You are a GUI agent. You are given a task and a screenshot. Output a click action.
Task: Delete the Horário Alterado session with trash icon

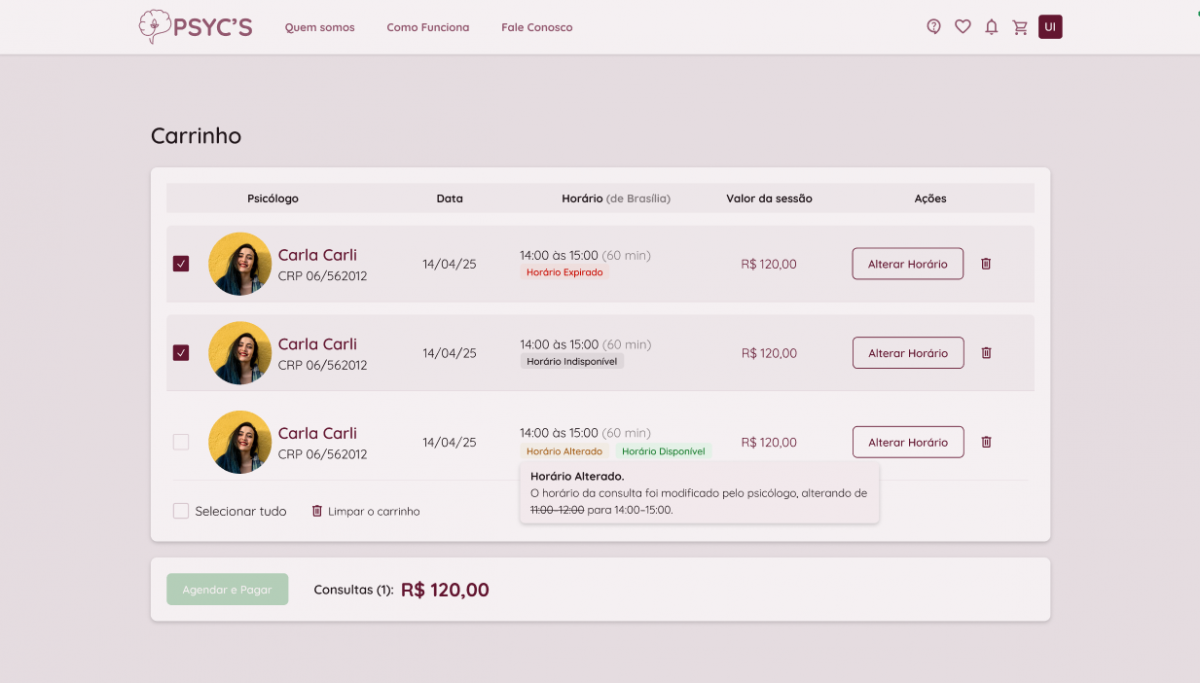pos(986,442)
